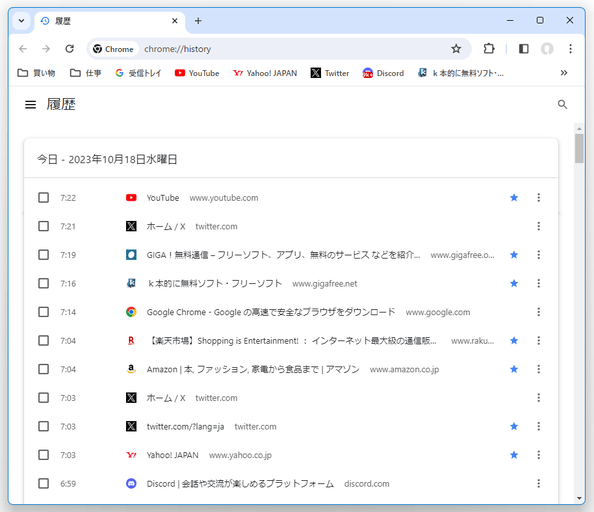Open the twitter.com/?lang=ja history entry
Screen dimensions: 594x512
185,426
